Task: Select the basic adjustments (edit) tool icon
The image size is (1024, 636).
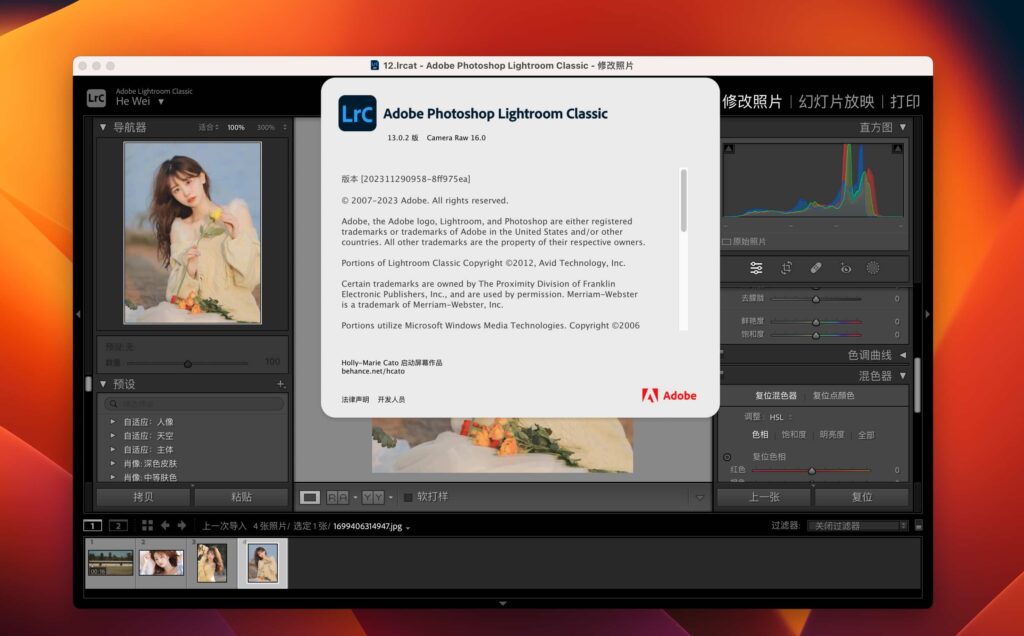Action: (x=756, y=268)
